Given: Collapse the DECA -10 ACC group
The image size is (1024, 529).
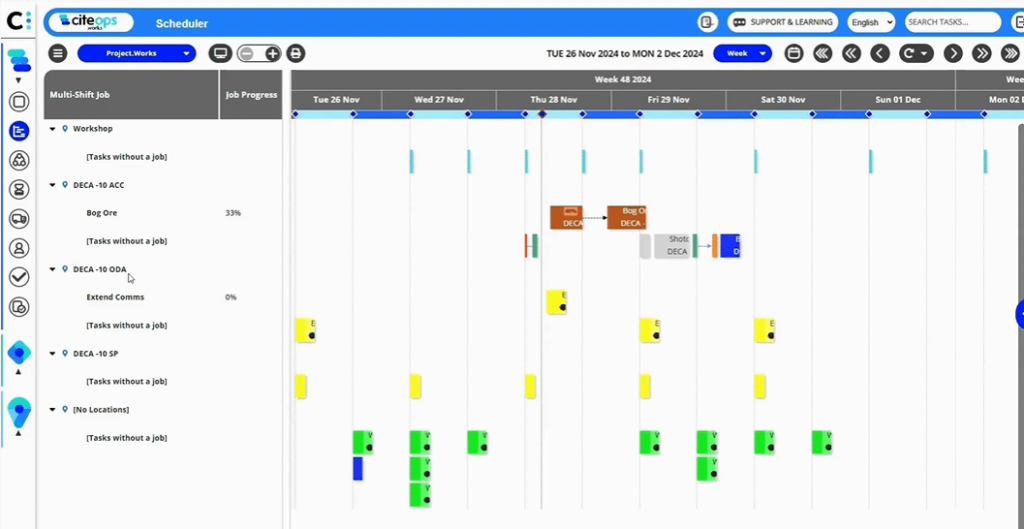Looking at the screenshot, I should (x=52, y=185).
